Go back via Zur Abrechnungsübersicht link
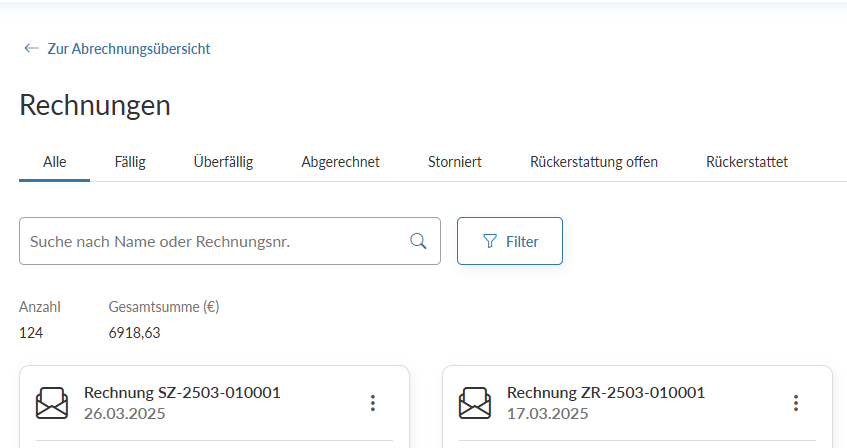Viewport: 847px width, 448px height. [117, 48]
